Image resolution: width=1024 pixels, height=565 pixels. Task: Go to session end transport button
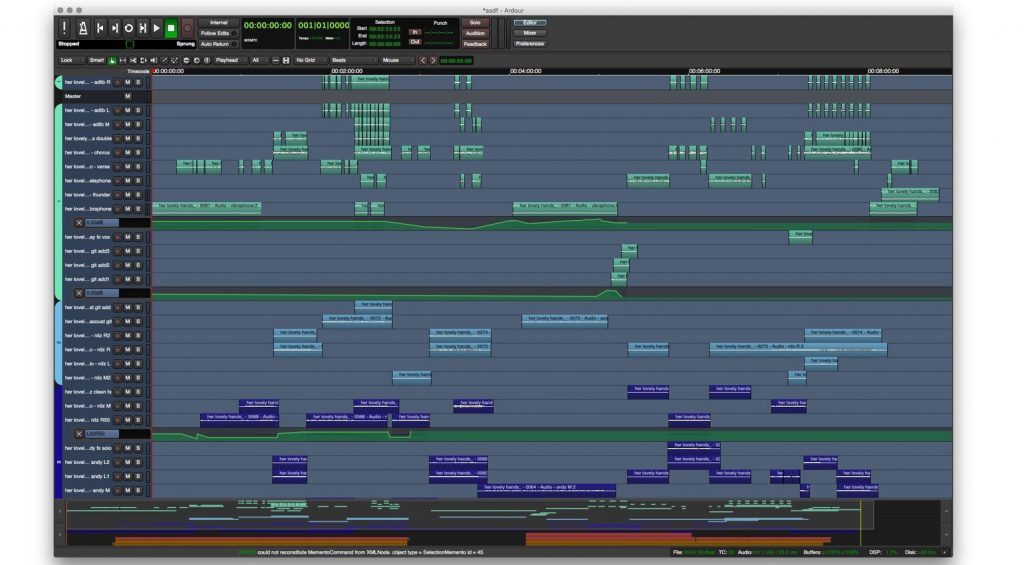pos(114,28)
